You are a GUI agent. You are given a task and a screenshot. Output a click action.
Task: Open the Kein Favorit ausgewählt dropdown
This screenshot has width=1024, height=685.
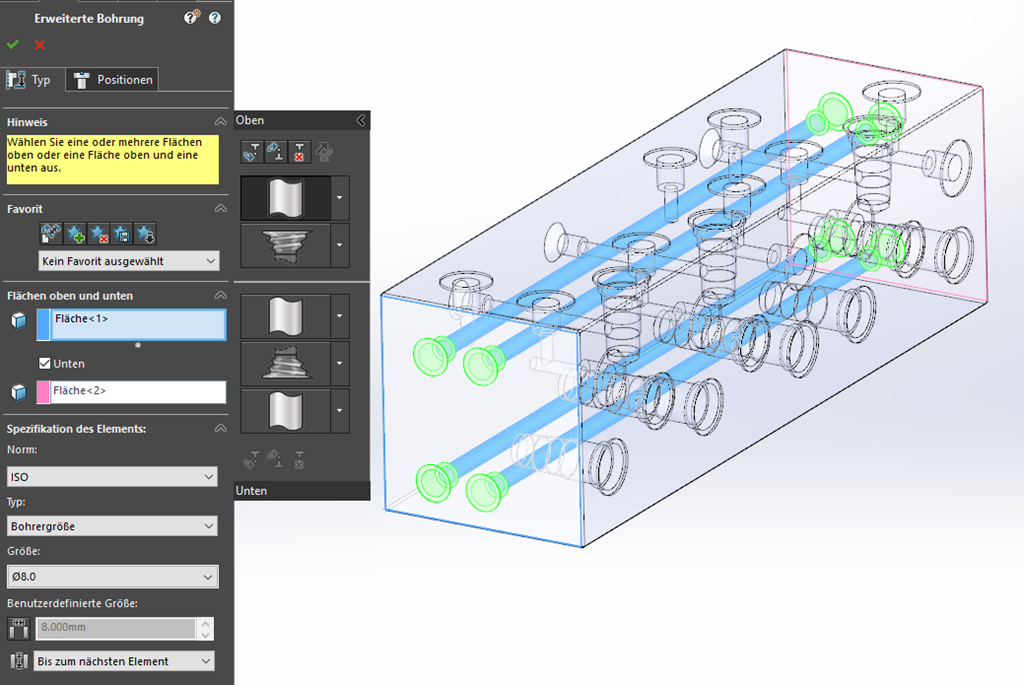click(x=129, y=261)
